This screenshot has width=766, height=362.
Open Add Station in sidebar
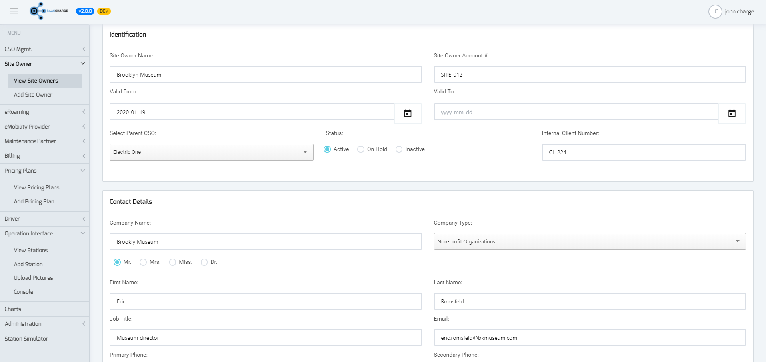click(x=28, y=264)
